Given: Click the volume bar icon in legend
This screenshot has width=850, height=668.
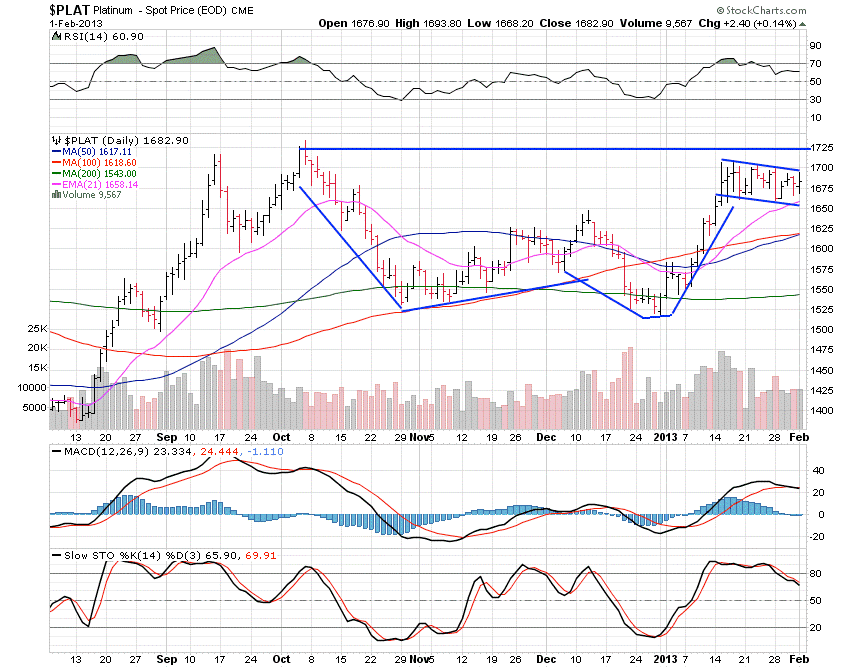Looking at the screenshot, I should (x=54, y=195).
